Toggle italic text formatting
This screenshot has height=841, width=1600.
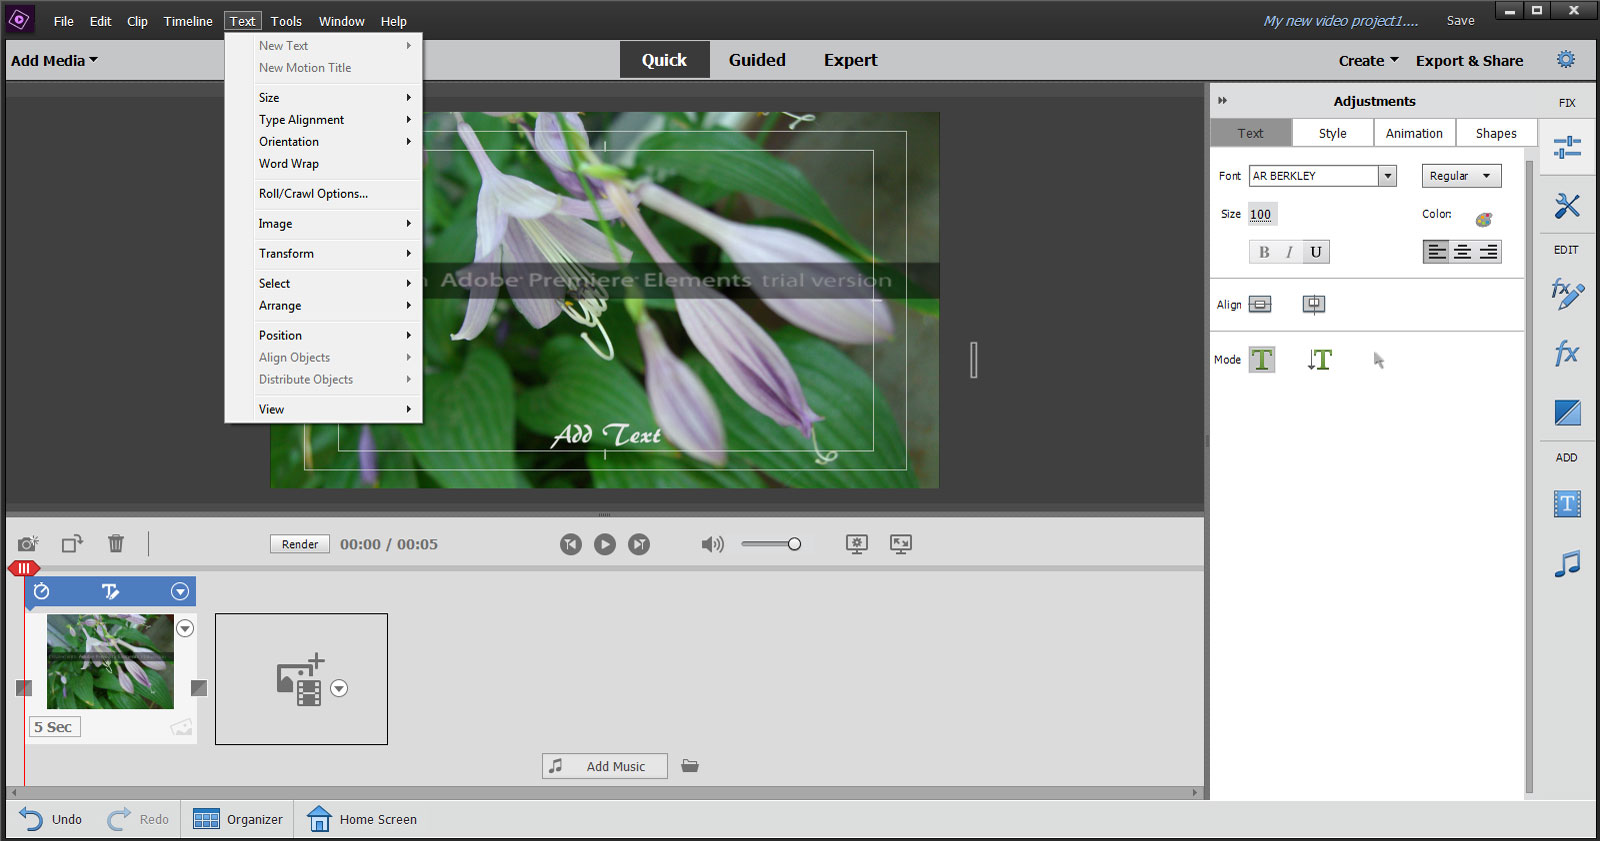tap(1290, 252)
